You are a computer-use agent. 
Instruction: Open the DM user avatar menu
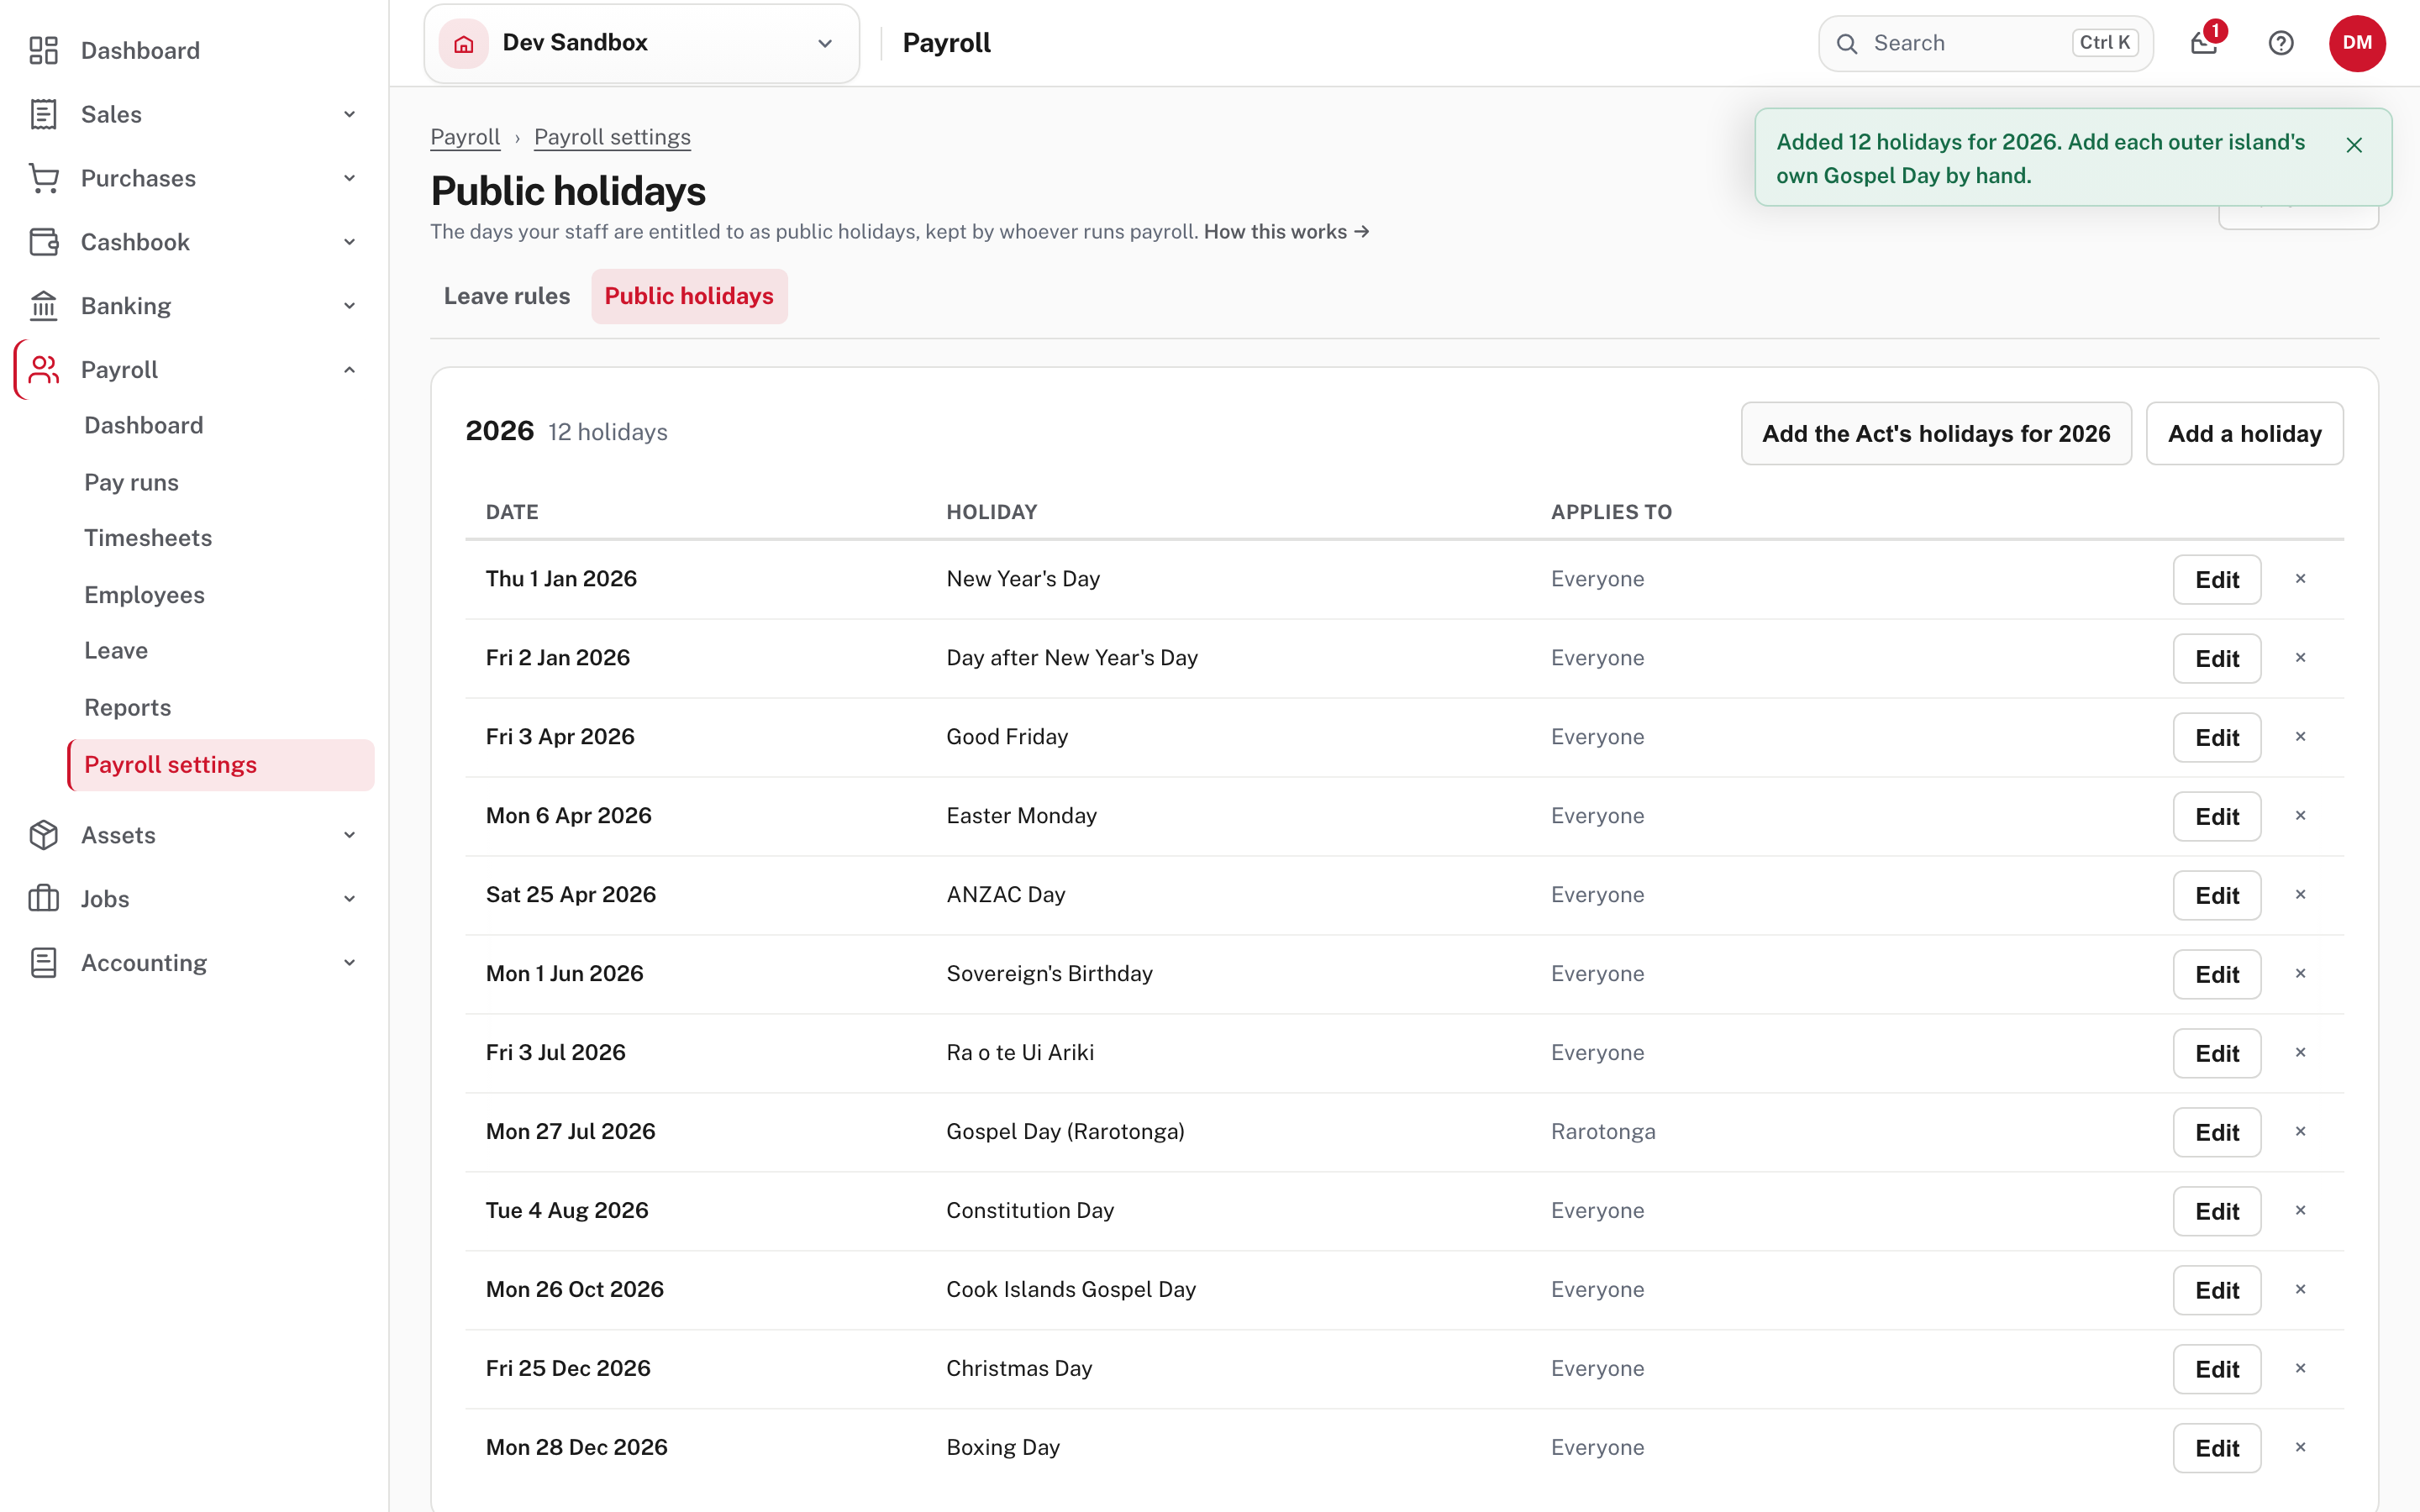(x=2357, y=43)
